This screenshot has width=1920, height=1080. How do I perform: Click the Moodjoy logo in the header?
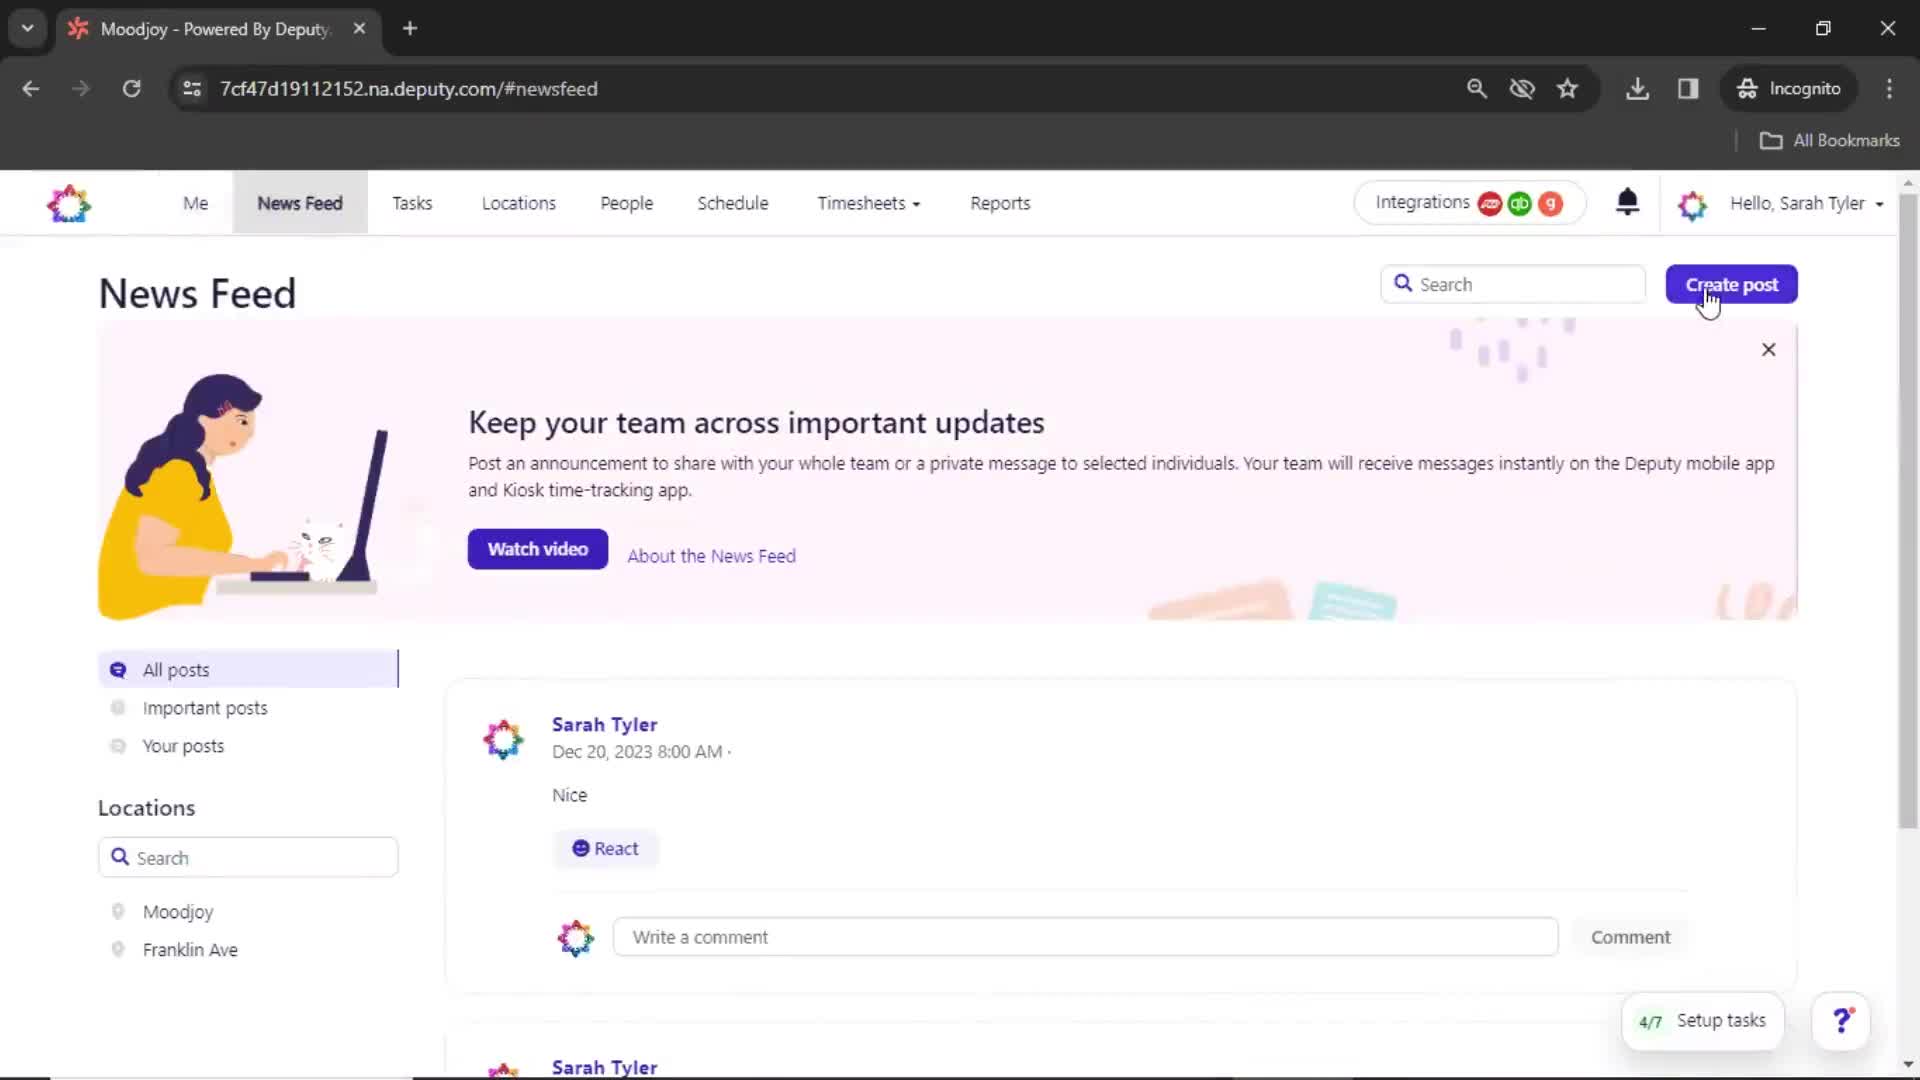tap(69, 204)
